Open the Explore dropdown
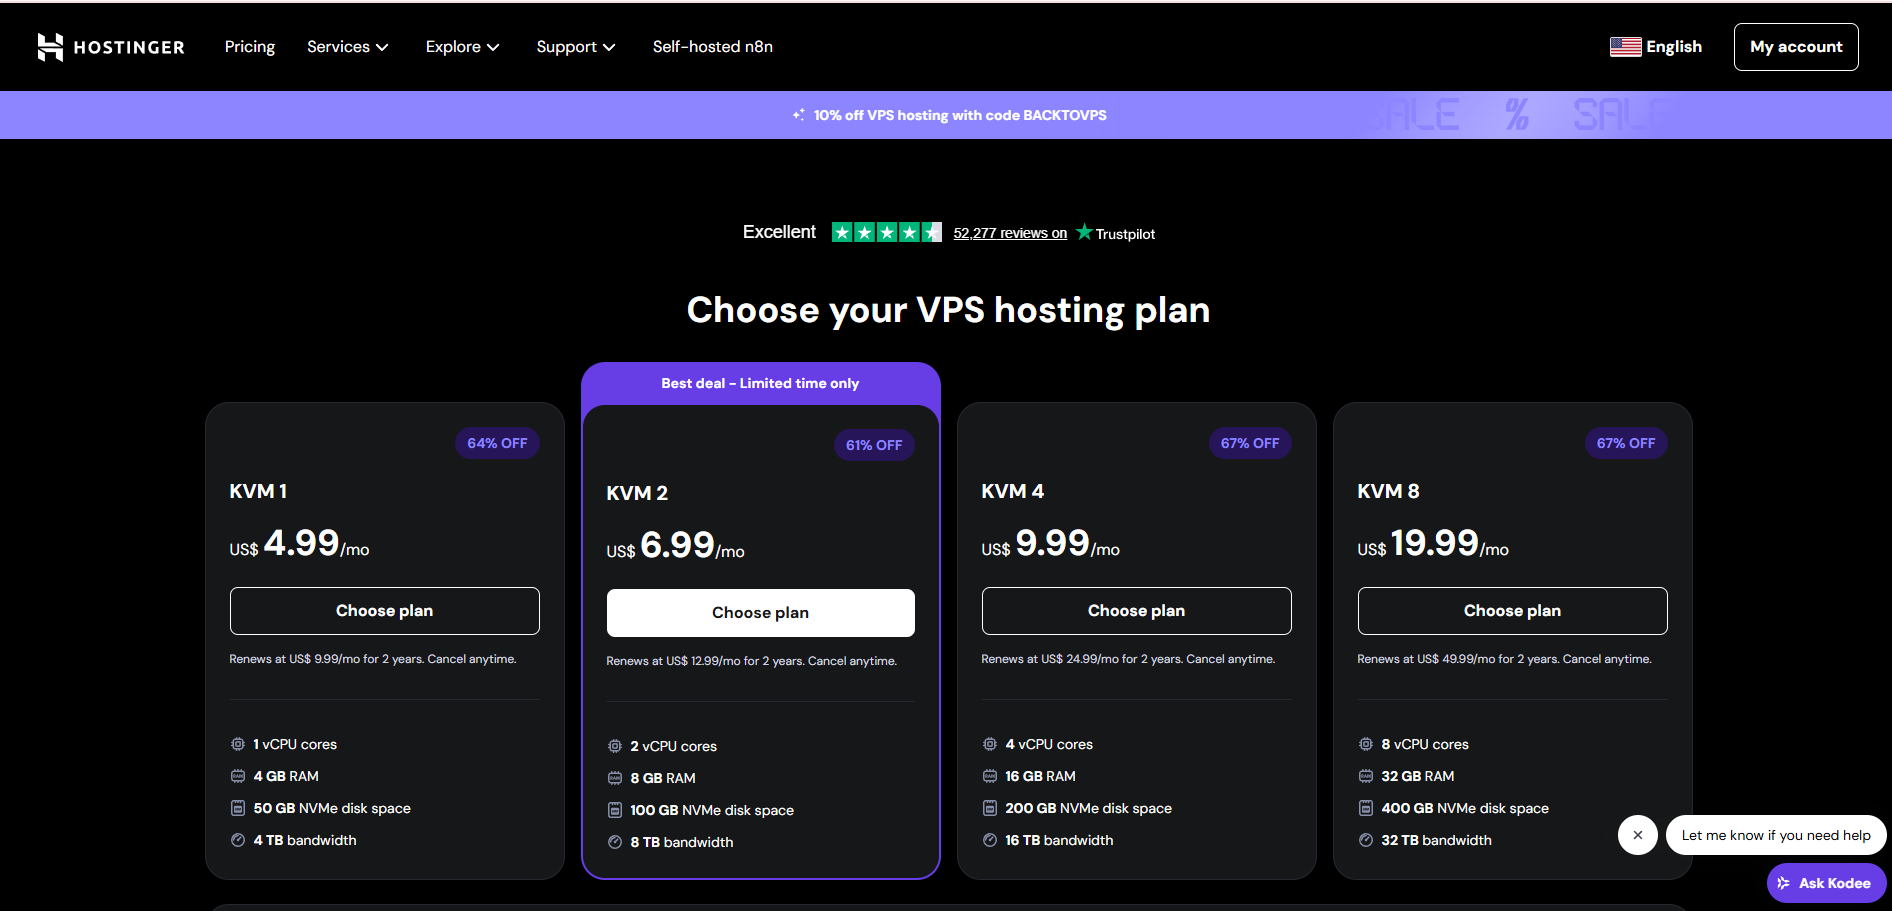1892x911 pixels. (x=462, y=47)
